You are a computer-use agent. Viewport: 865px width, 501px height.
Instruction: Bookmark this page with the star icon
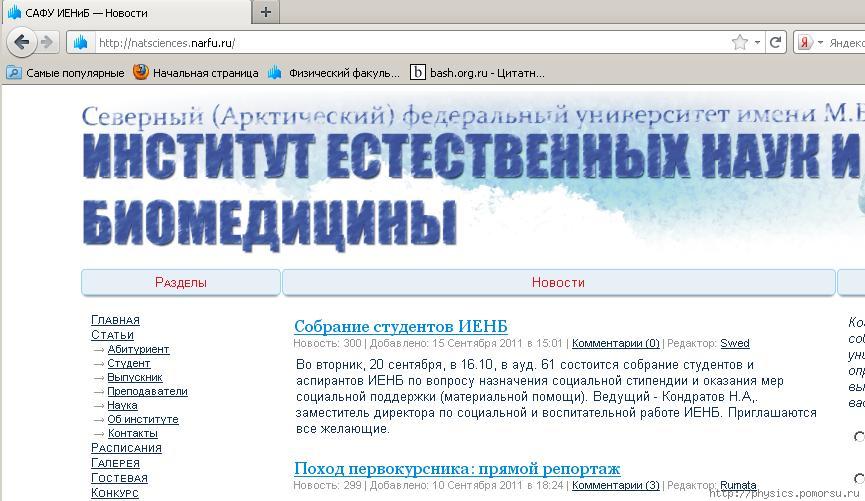(739, 42)
